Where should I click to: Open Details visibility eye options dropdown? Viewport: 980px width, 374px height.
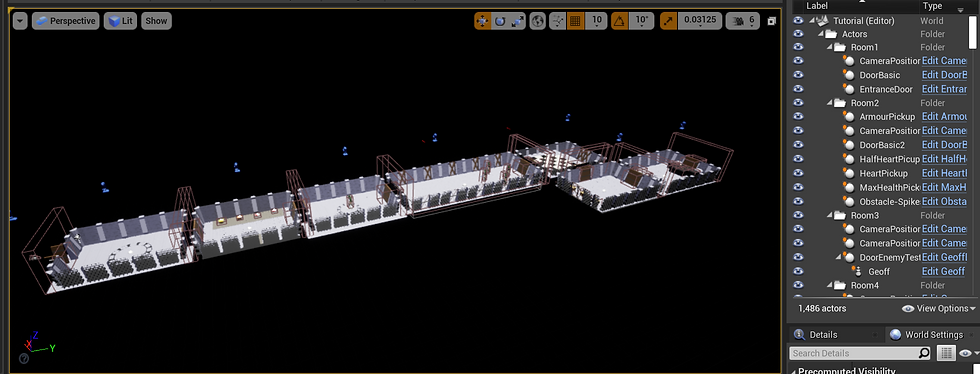click(x=968, y=353)
